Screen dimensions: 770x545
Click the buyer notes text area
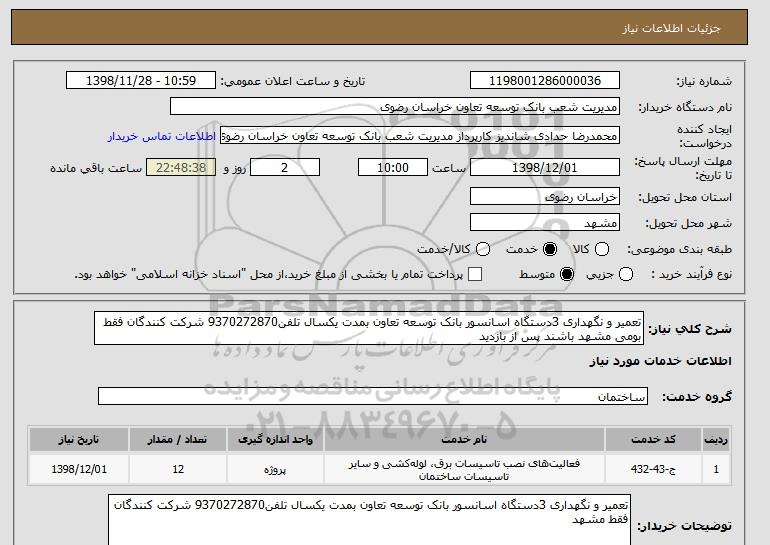pos(369,519)
